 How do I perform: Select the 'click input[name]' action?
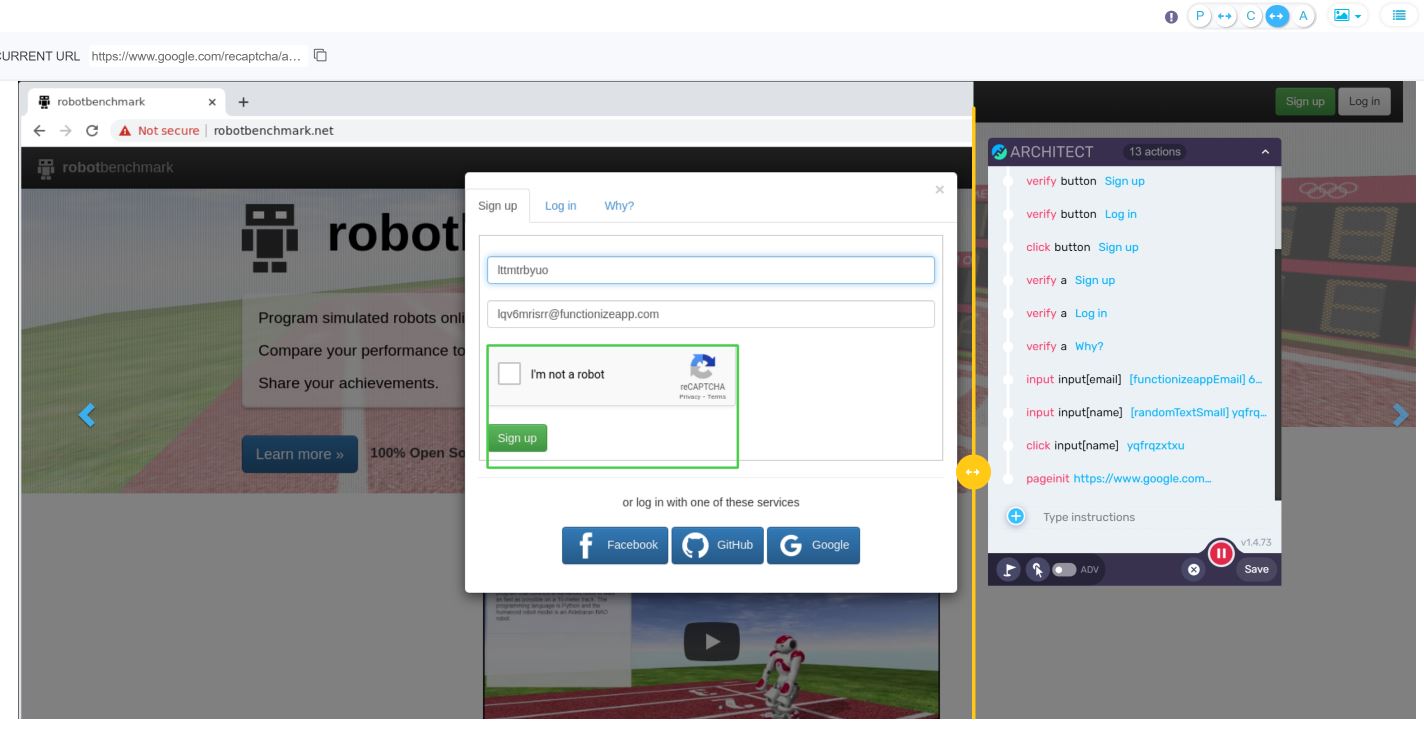point(1105,446)
